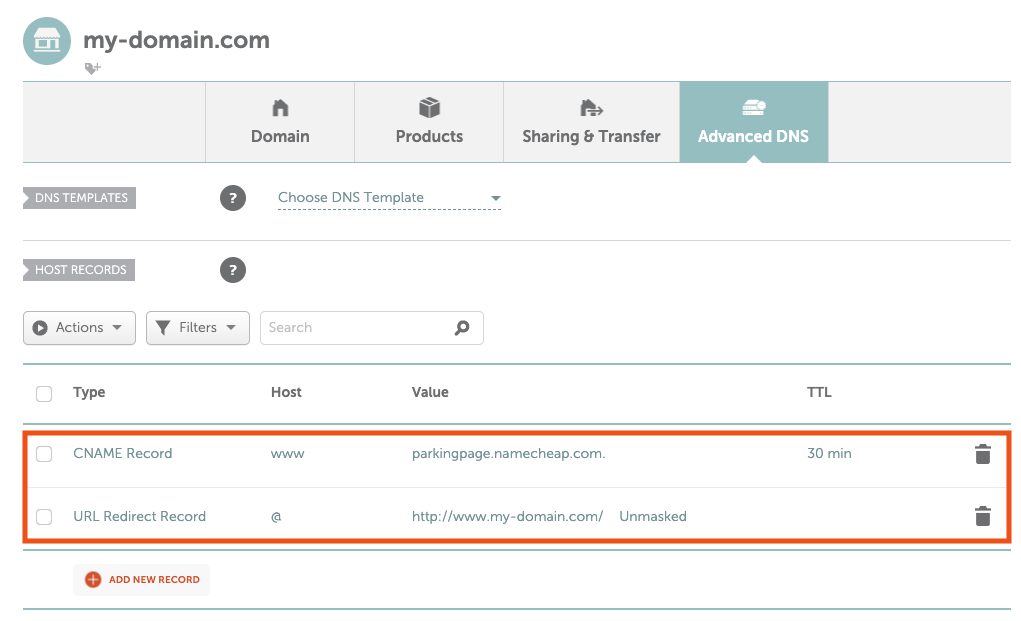Delete the CNAME Record using trash icon
This screenshot has width=1021, height=621.
coord(982,454)
